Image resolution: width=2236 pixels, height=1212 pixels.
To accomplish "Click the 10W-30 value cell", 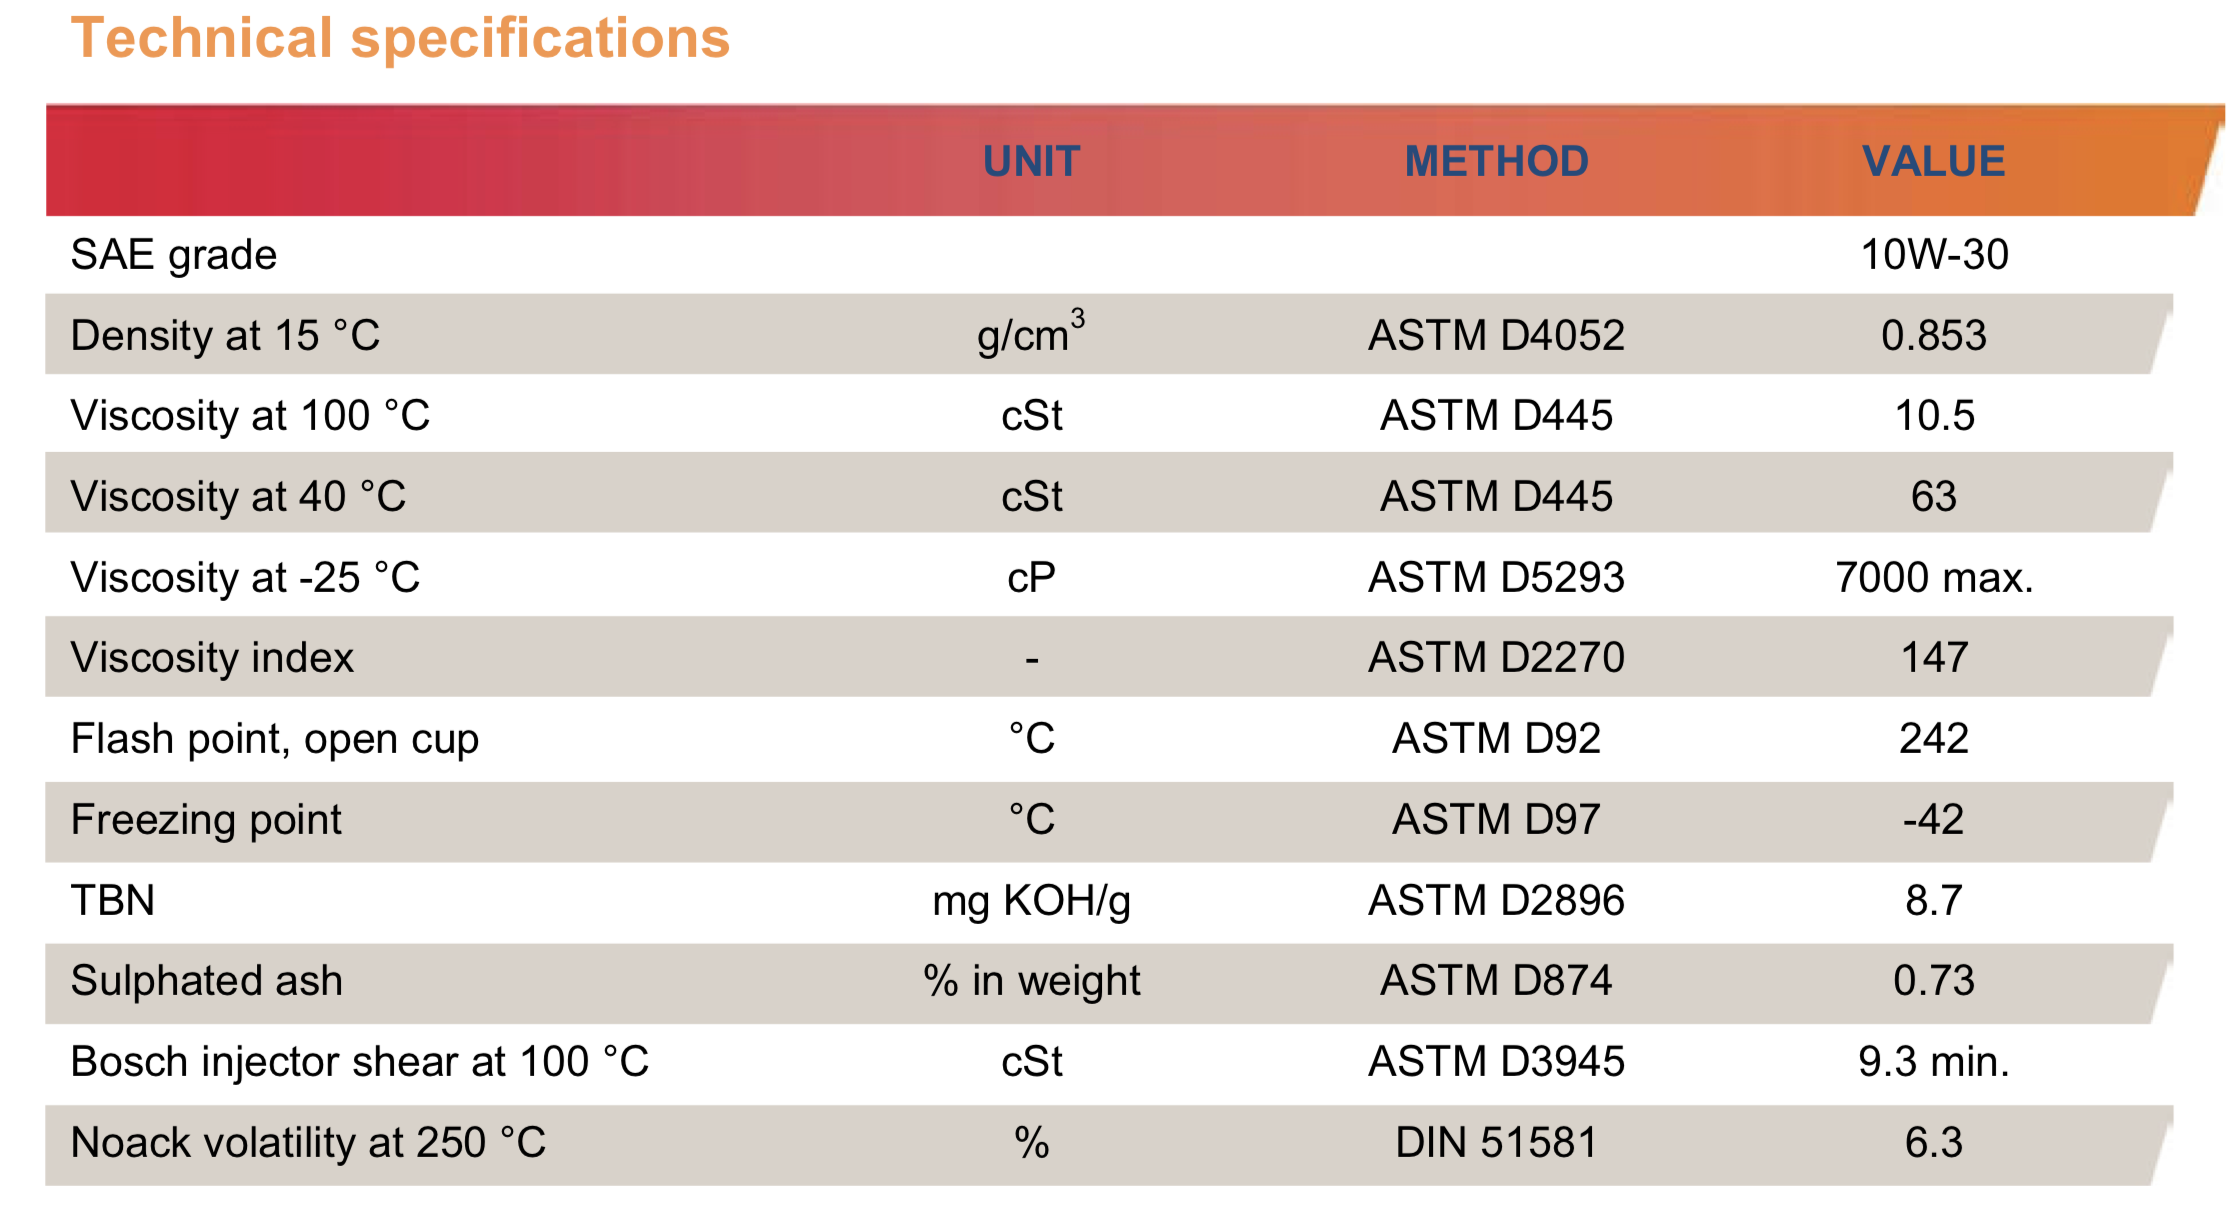I will (1934, 254).
